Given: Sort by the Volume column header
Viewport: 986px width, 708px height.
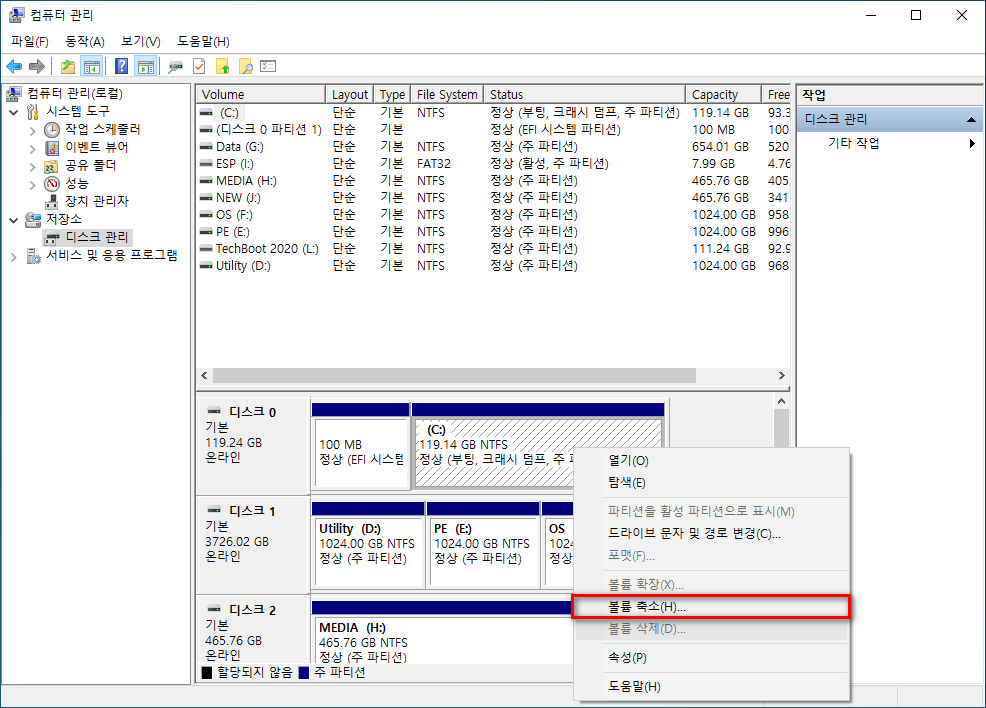Looking at the screenshot, I should coord(260,94).
